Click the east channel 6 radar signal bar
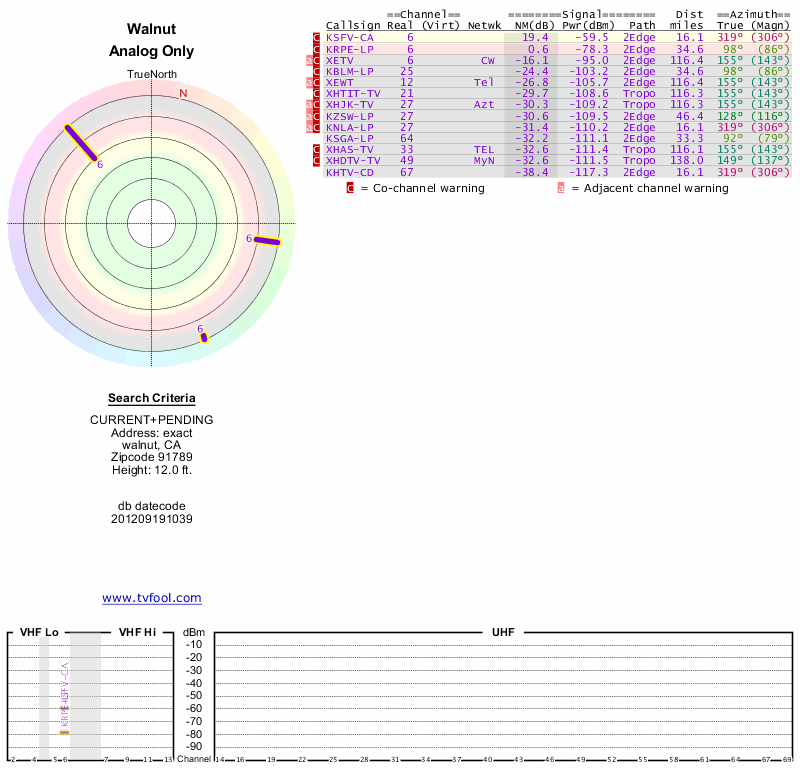The width and height of the screenshot is (800, 768). [x=267, y=240]
